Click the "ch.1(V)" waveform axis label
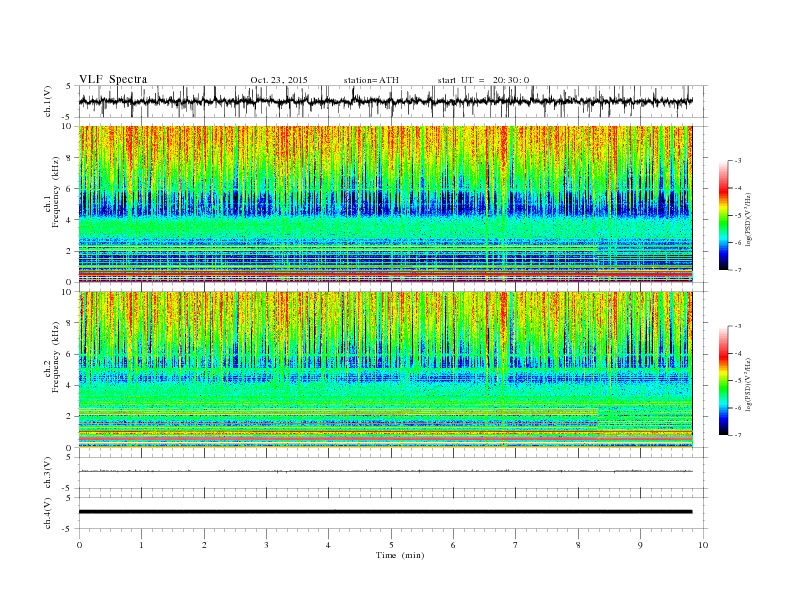Image resolution: width=792 pixels, height=612 pixels. click(x=48, y=101)
